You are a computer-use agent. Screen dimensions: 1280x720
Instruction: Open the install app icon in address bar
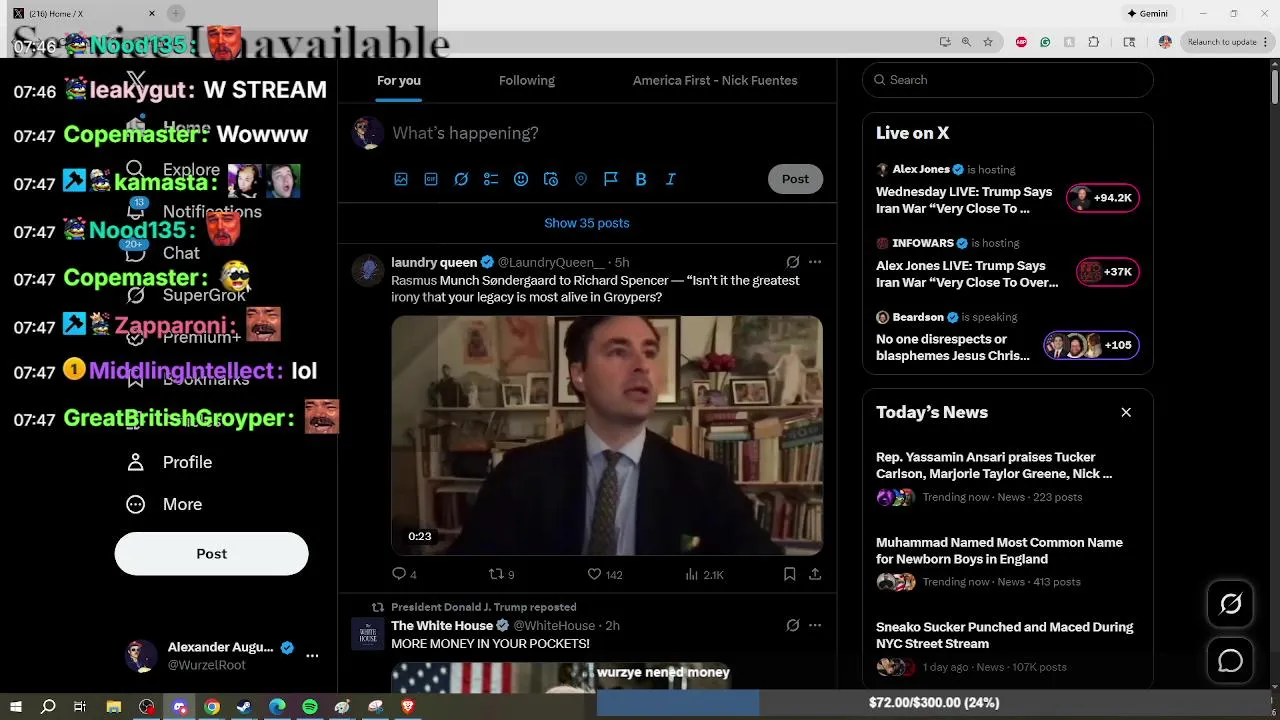click(x=945, y=42)
